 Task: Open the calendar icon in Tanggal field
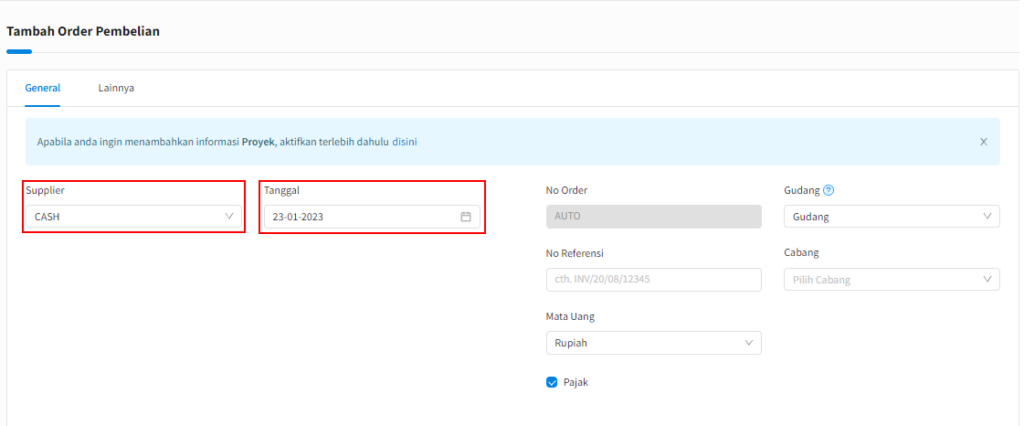pyautogui.click(x=465, y=217)
